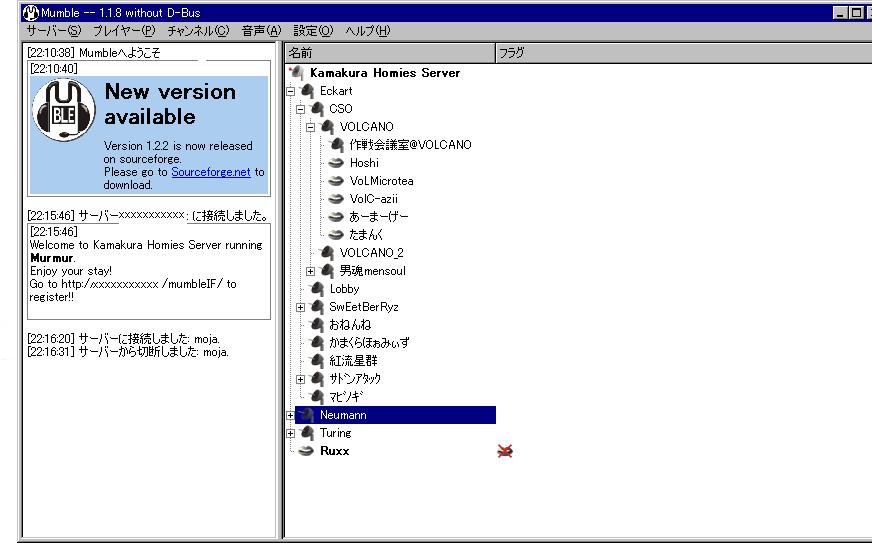Click the lips icon next to あーまーげー

coord(336,217)
